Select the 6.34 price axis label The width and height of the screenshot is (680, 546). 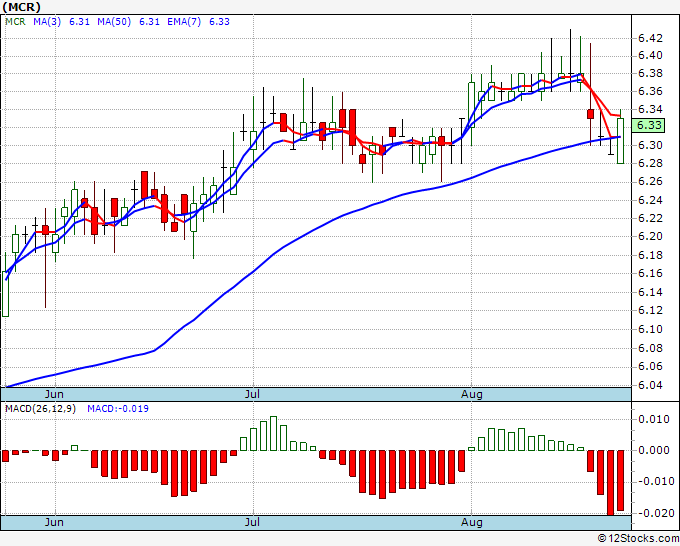coord(650,109)
